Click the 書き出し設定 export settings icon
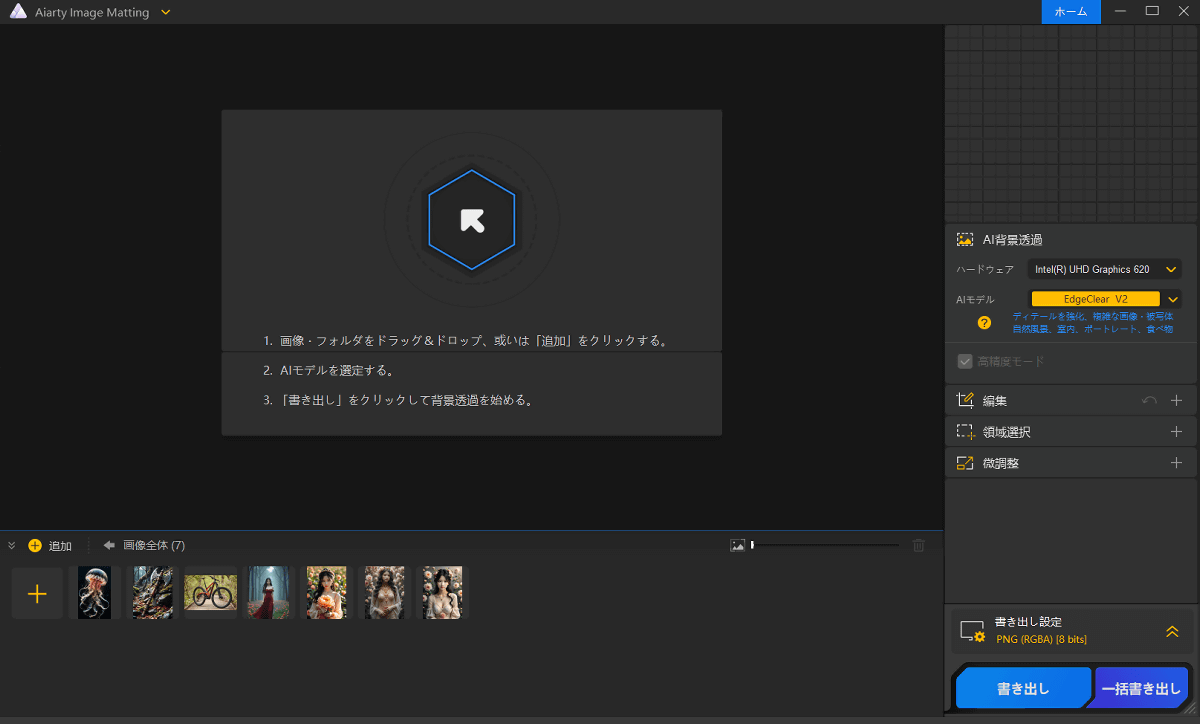 (x=972, y=631)
